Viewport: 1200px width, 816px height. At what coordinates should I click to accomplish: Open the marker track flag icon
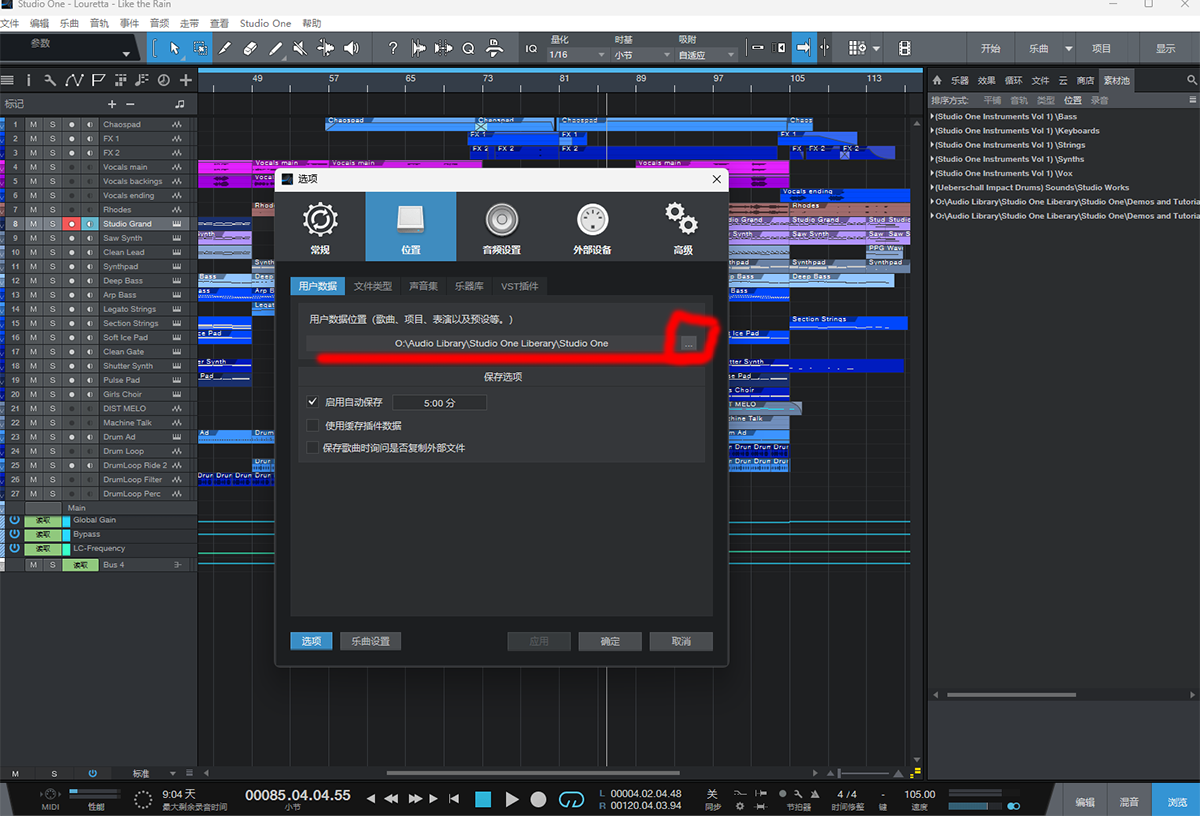[98, 80]
